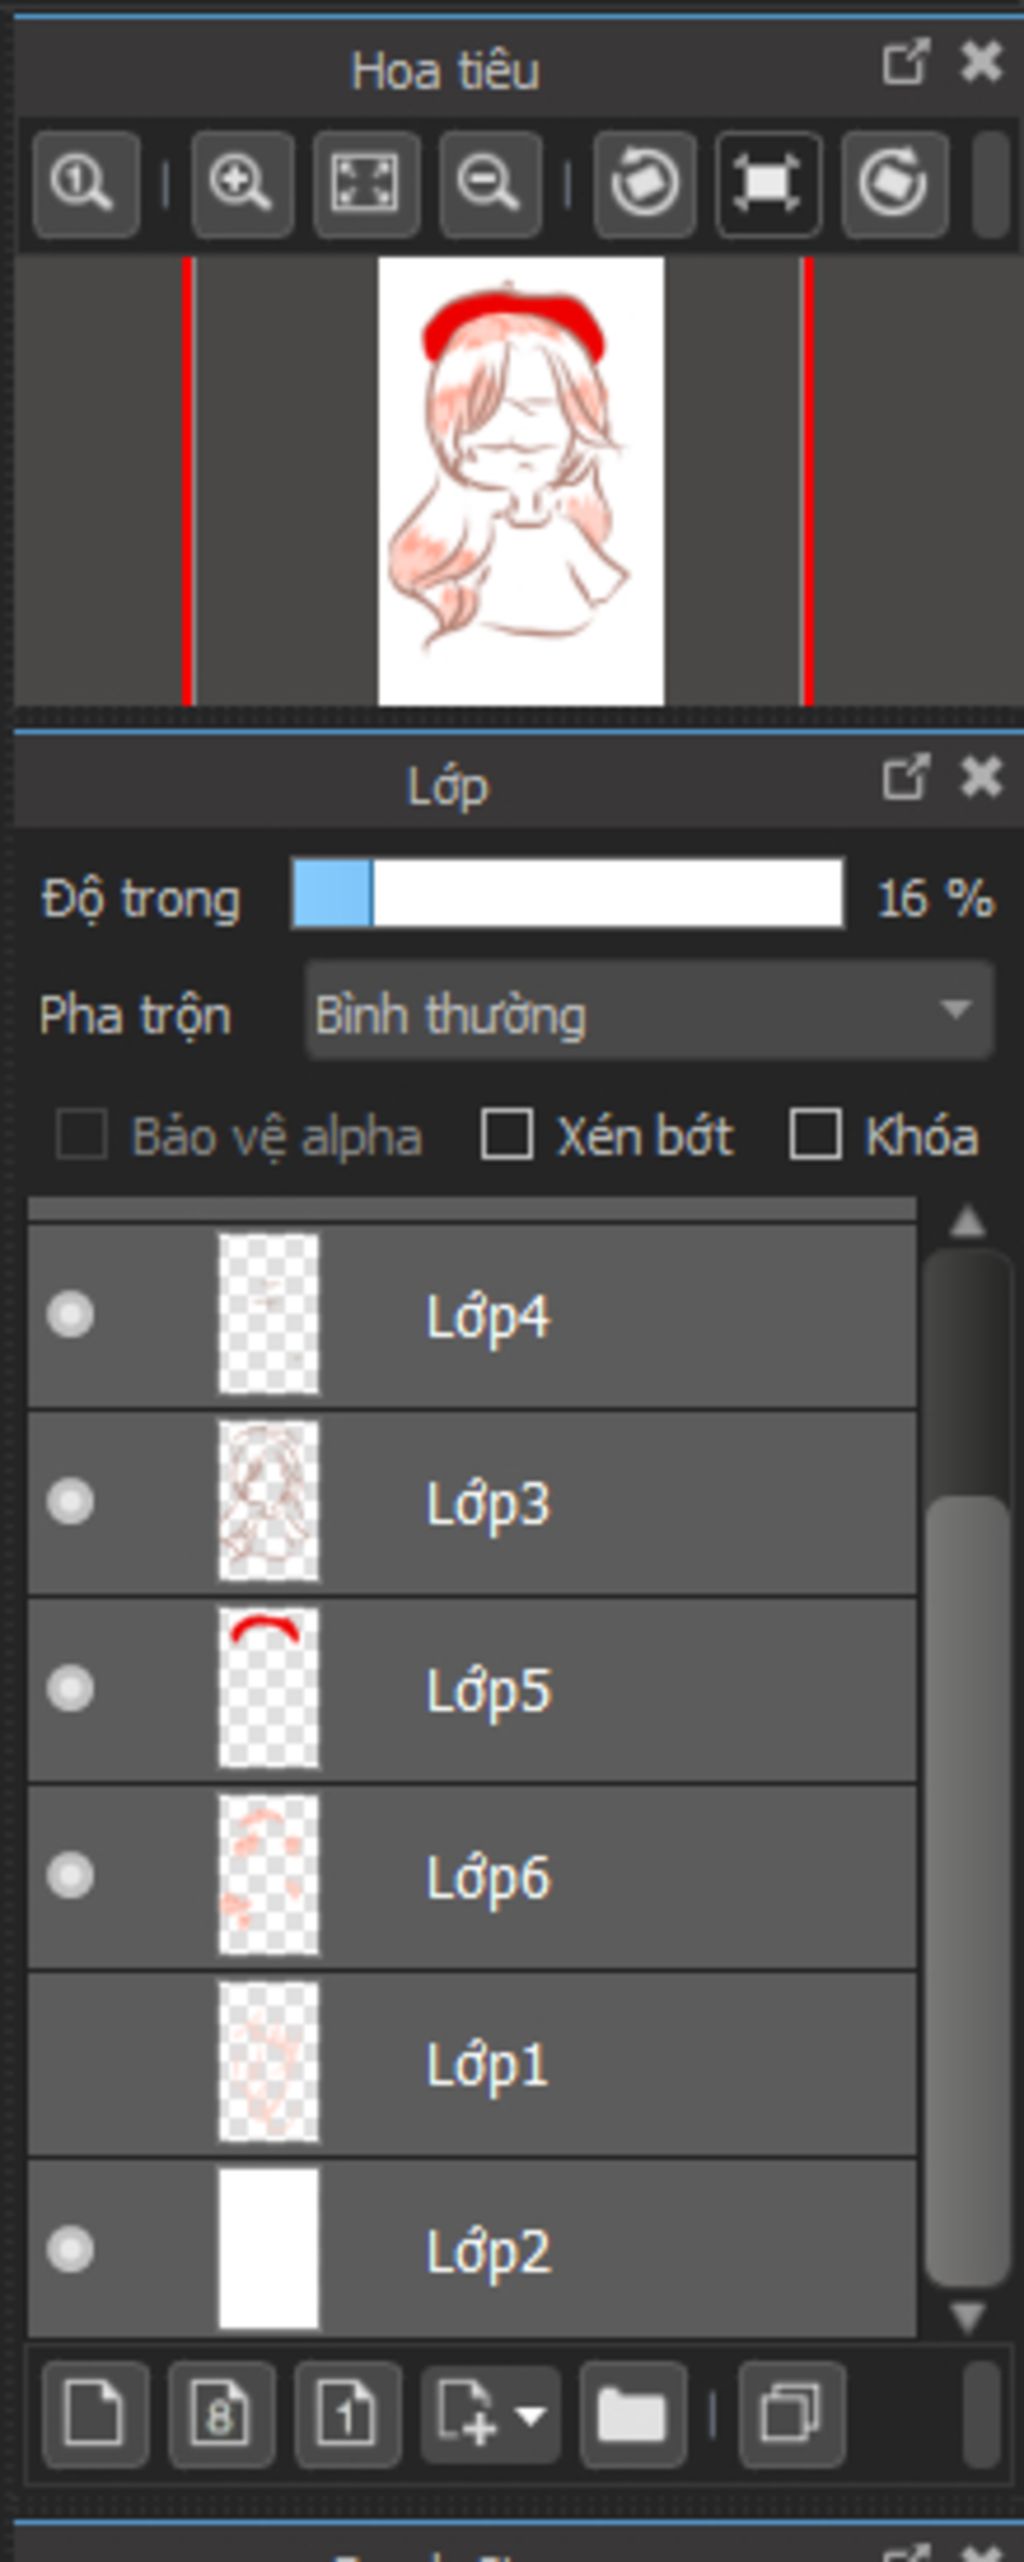Click the zoom out magnifier icon
1024x2562 pixels.
(490, 184)
